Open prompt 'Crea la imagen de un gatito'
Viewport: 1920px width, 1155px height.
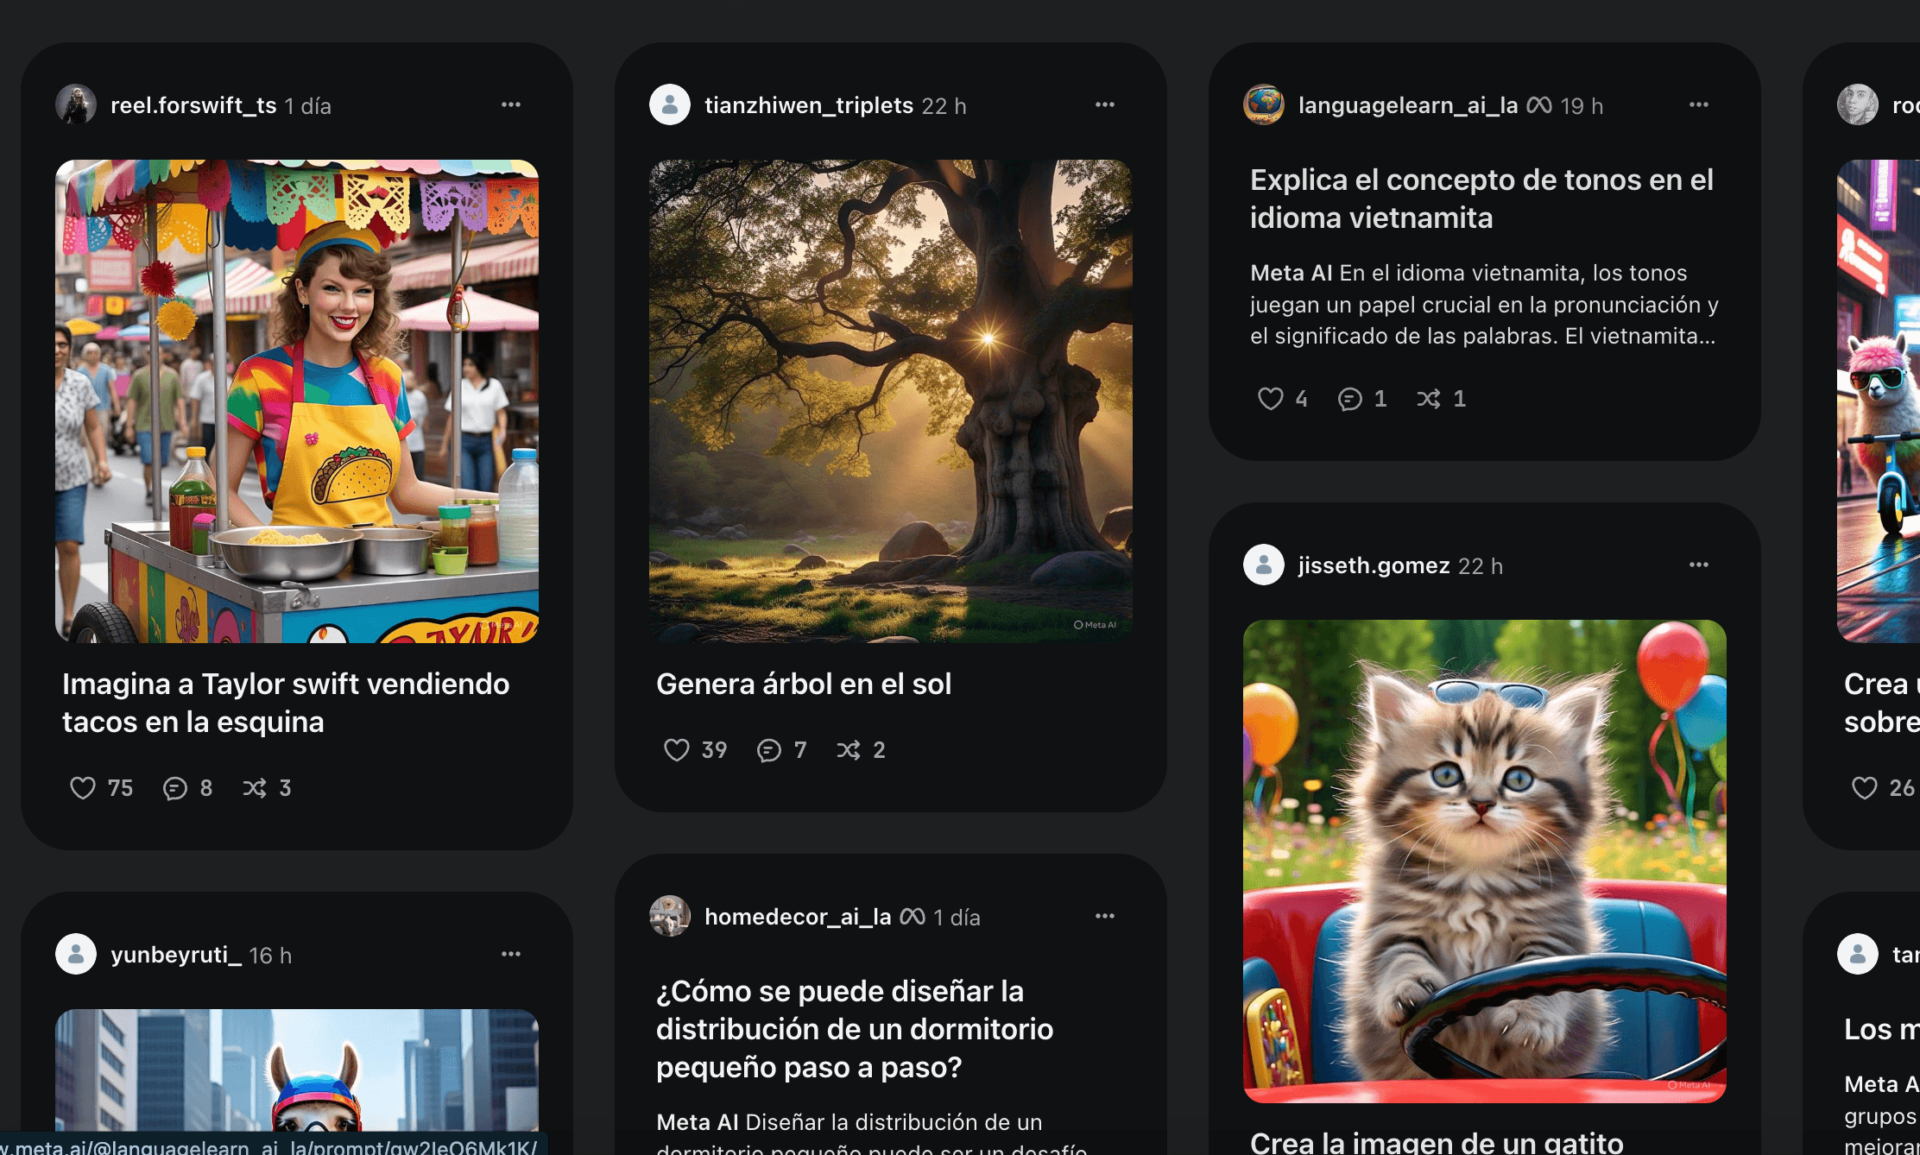coord(1437,1142)
